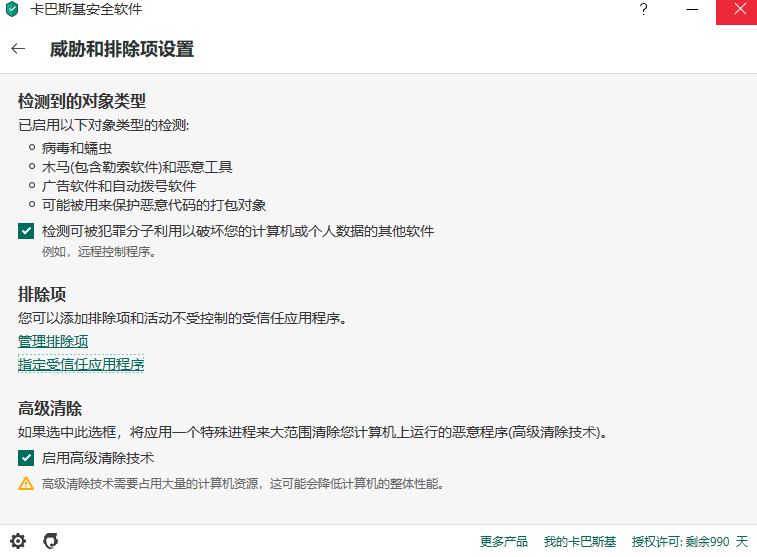Toggle the 启用高级清除技术 checkbox

tap(26, 458)
